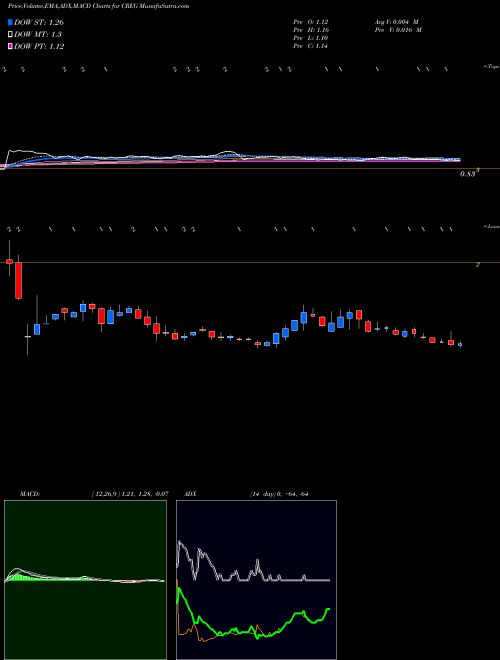Click the white DOW MT legend swatch

pos(10,35)
